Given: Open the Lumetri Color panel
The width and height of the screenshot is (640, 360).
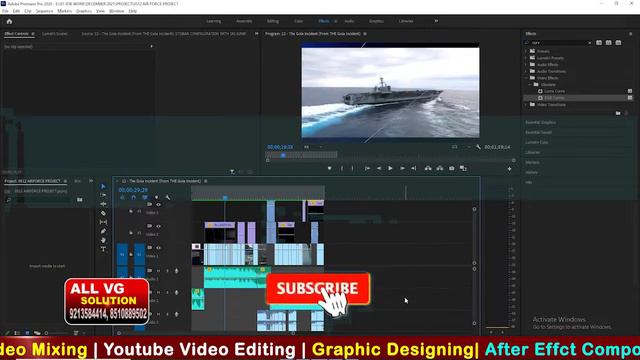Looking at the screenshot, I should click(x=537, y=142).
